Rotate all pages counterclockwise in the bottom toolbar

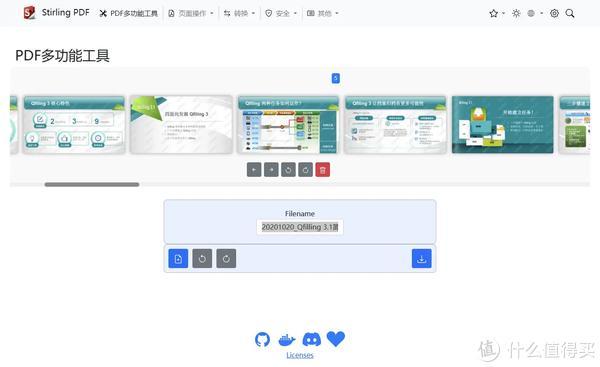(202, 259)
